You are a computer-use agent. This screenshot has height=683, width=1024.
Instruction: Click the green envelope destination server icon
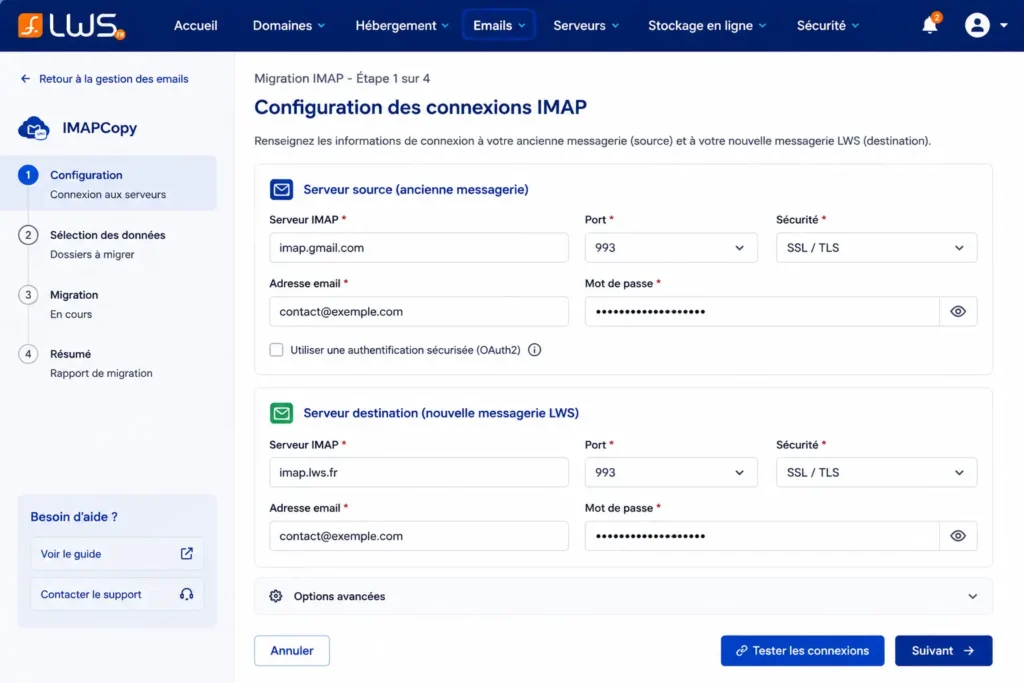pyautogui.click(x=281, y=413)
